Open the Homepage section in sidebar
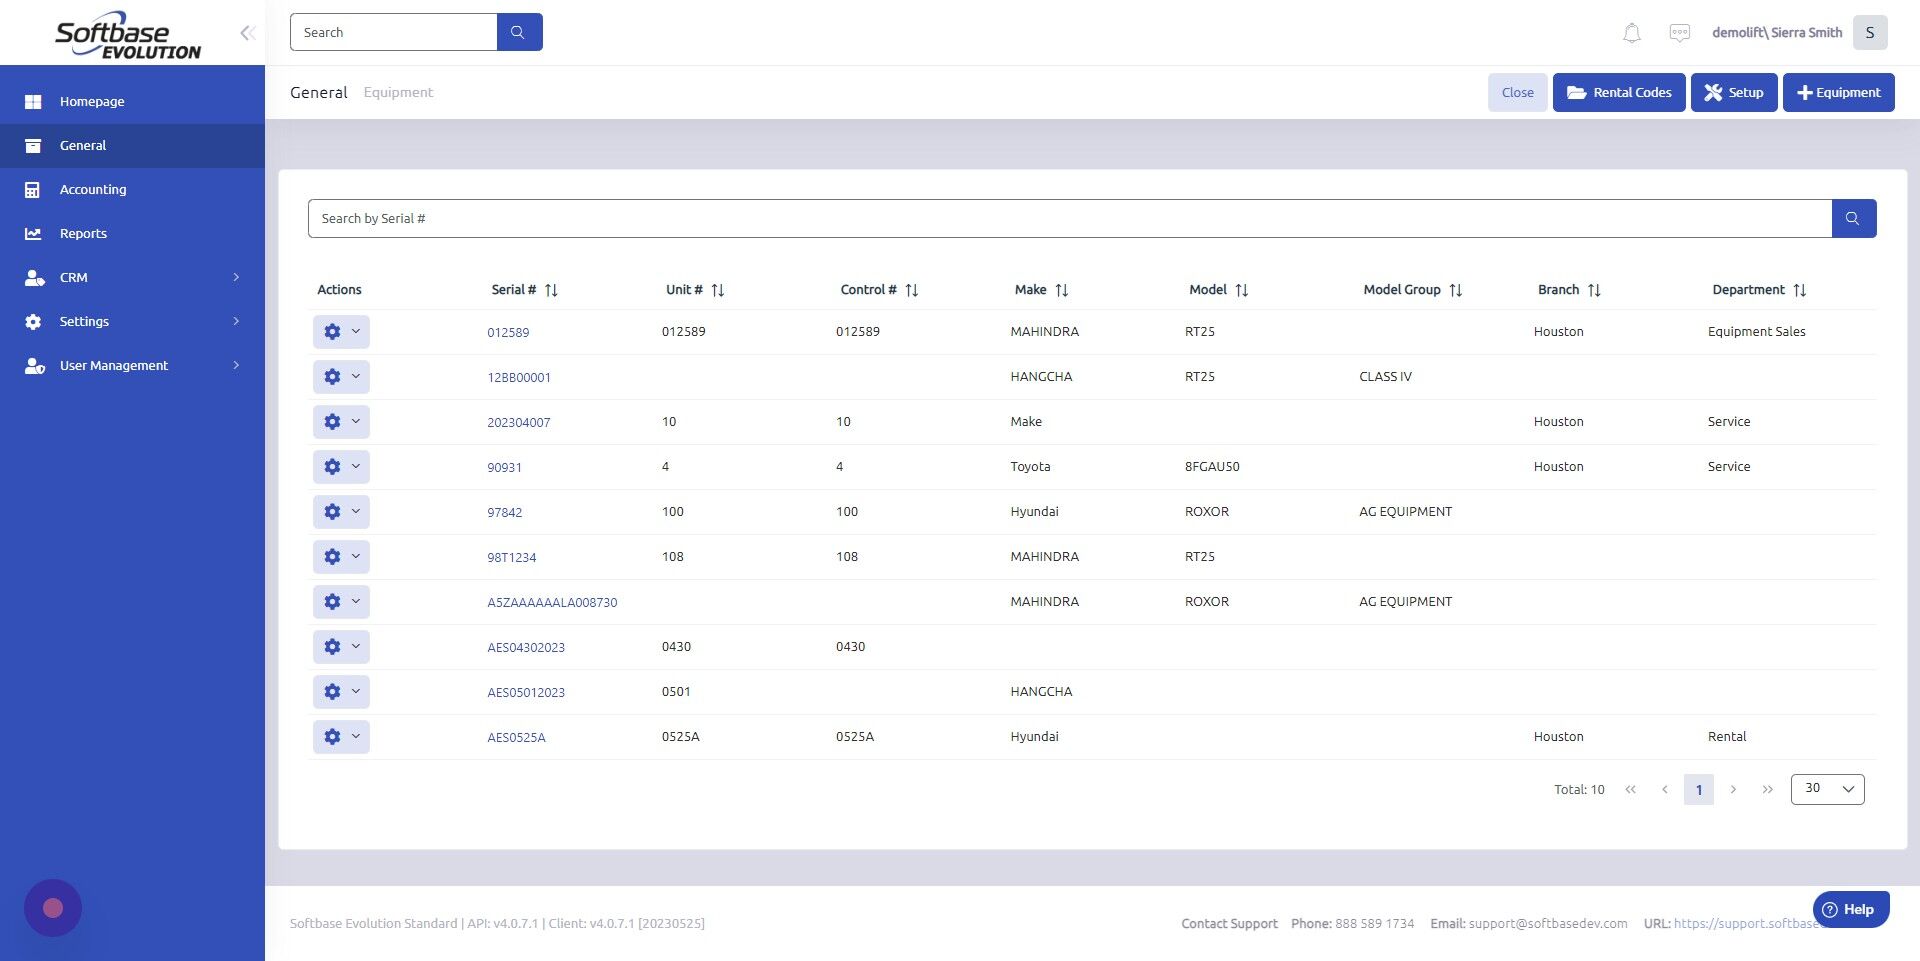Screen dimensions: 1920x961 (x=92, y=101)
